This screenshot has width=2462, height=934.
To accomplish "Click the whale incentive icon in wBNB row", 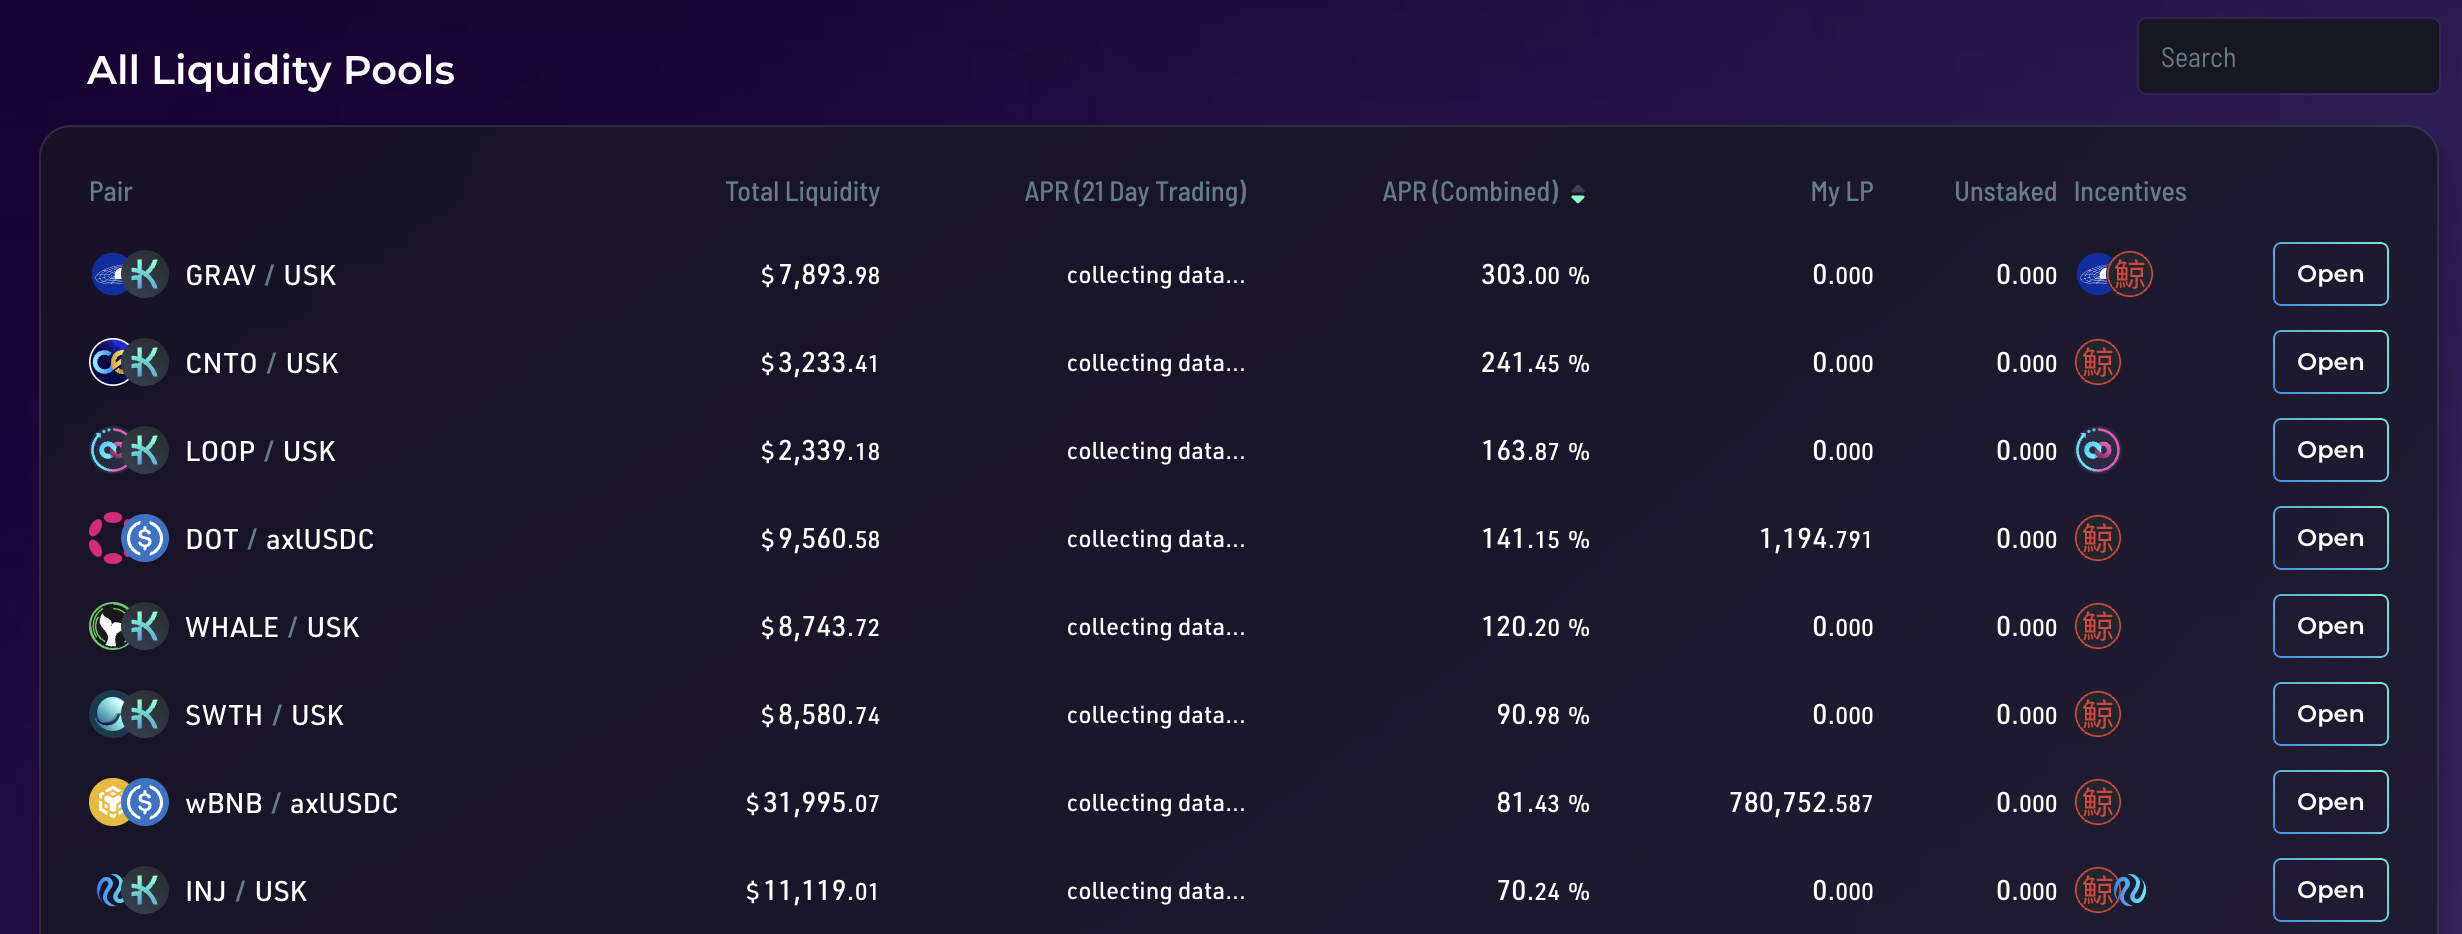I will coord(2098,802).
